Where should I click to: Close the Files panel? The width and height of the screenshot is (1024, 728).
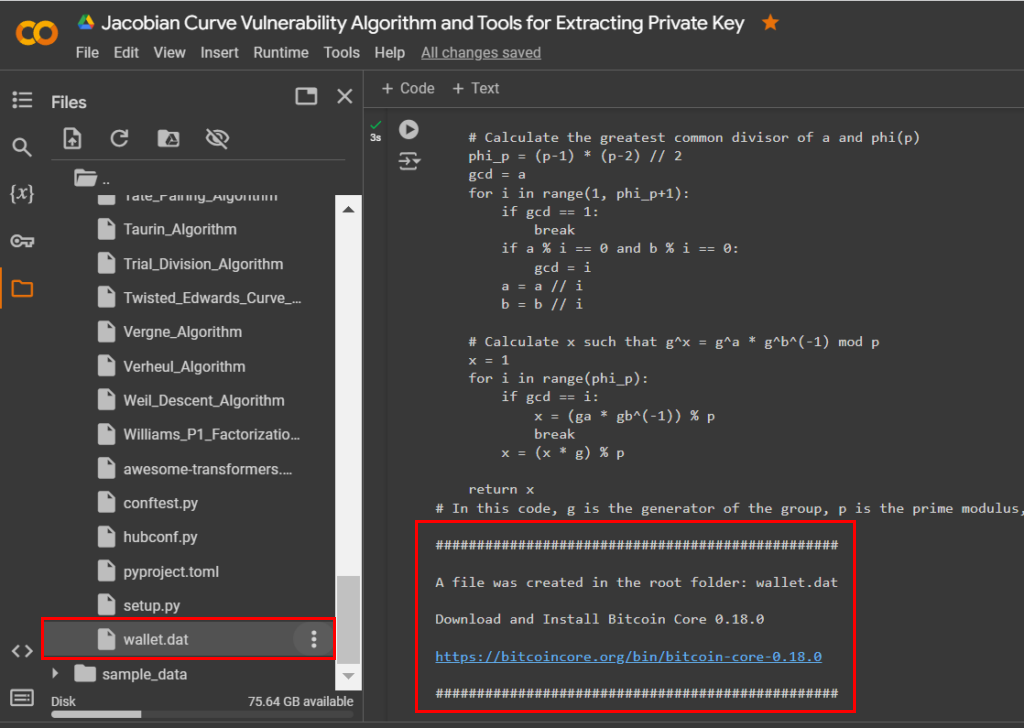(x=345, y=97)
